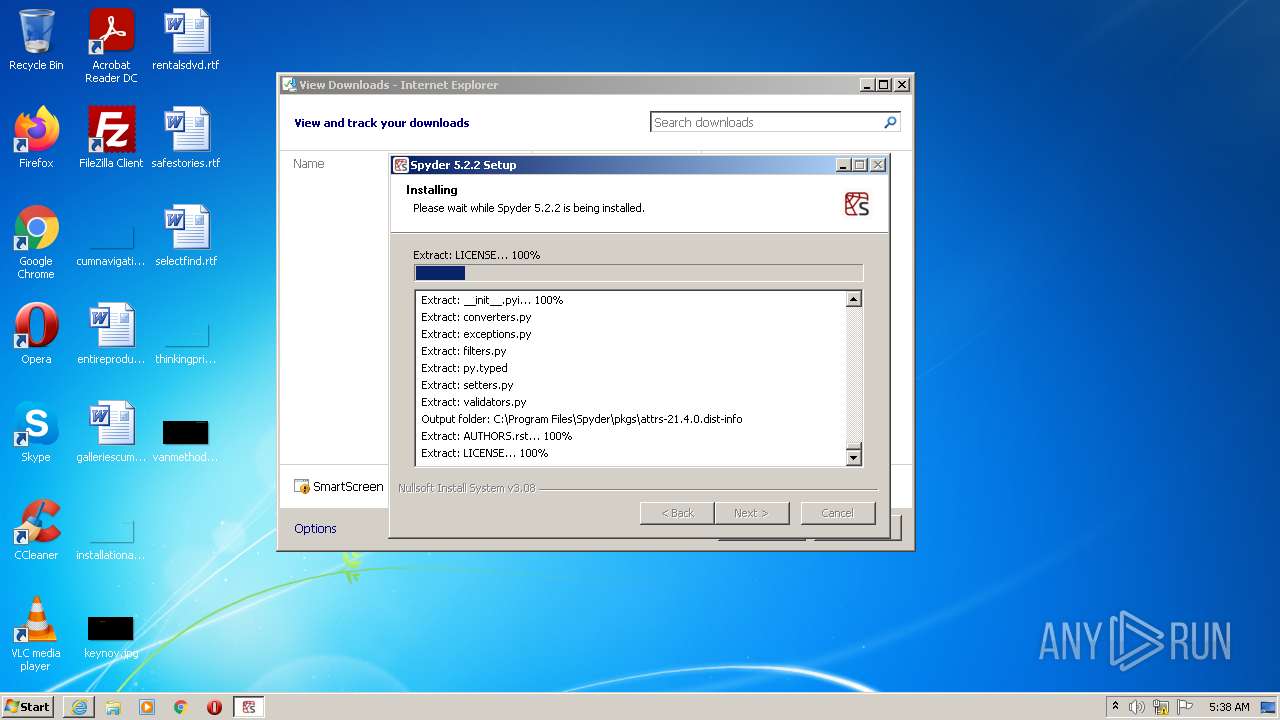Click the volume speaker tray icon
This screenshot has height=720, width=1280.
1137,707
